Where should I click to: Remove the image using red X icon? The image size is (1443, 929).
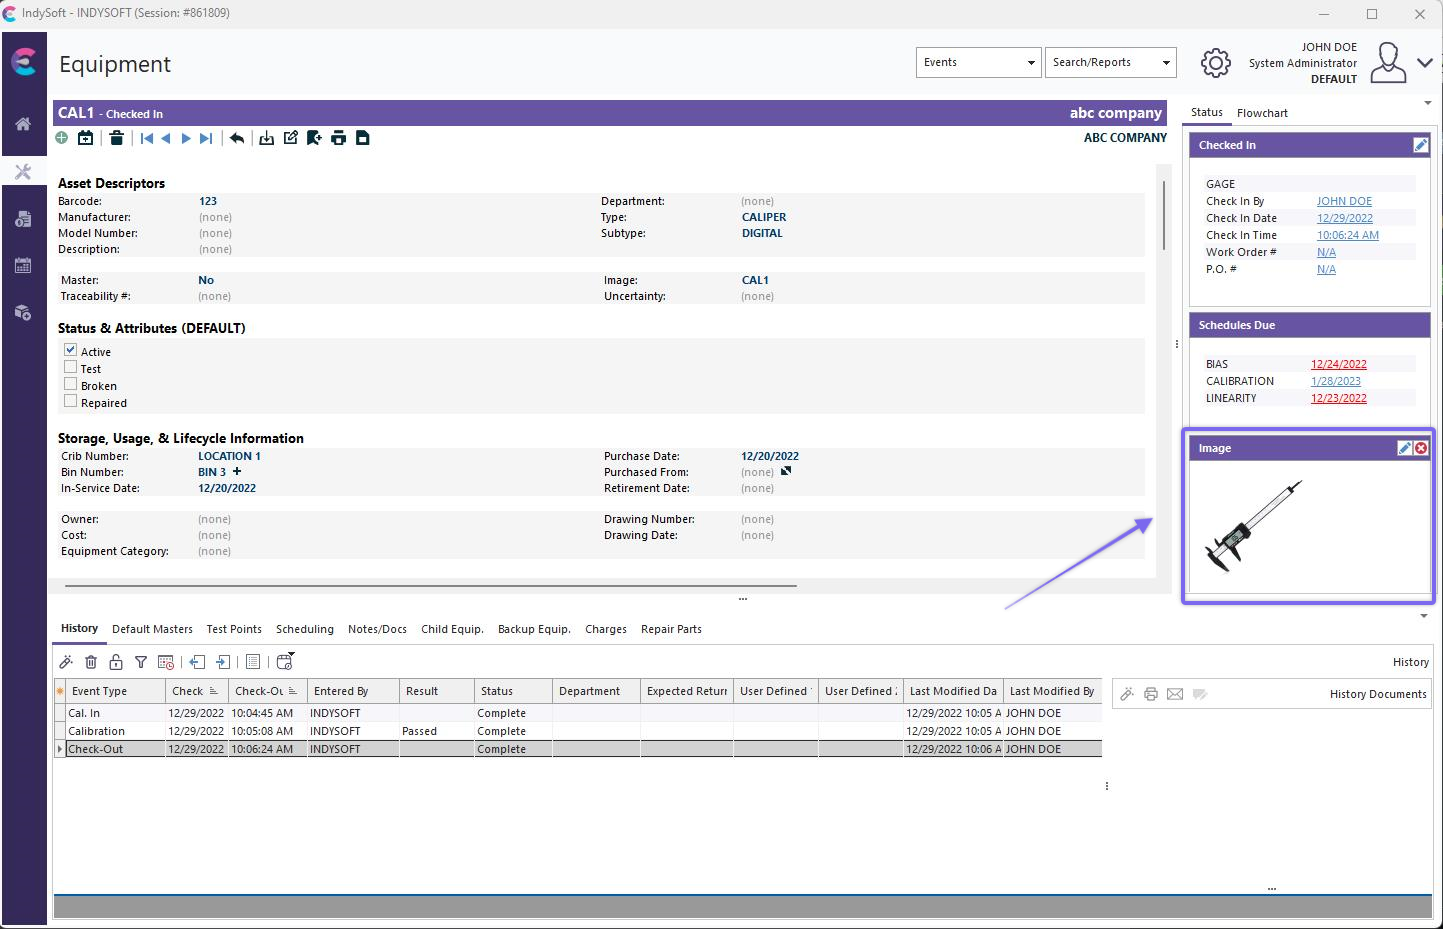click(x=1421, y=448)
